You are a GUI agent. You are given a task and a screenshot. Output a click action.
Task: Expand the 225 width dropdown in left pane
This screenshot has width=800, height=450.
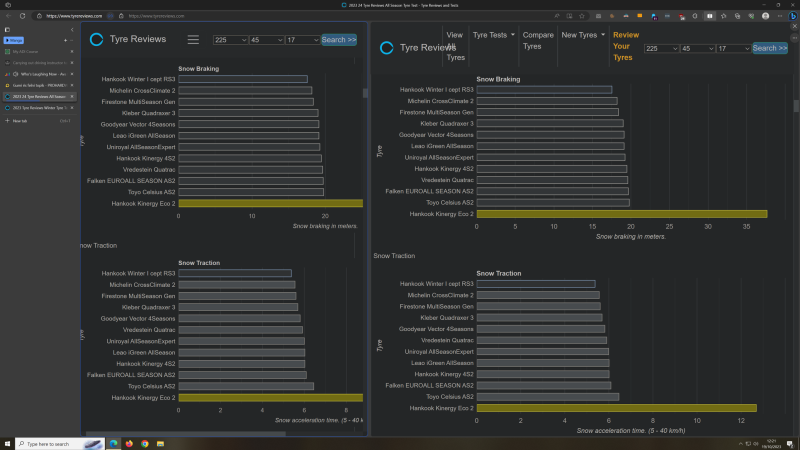tap(228, 40)
